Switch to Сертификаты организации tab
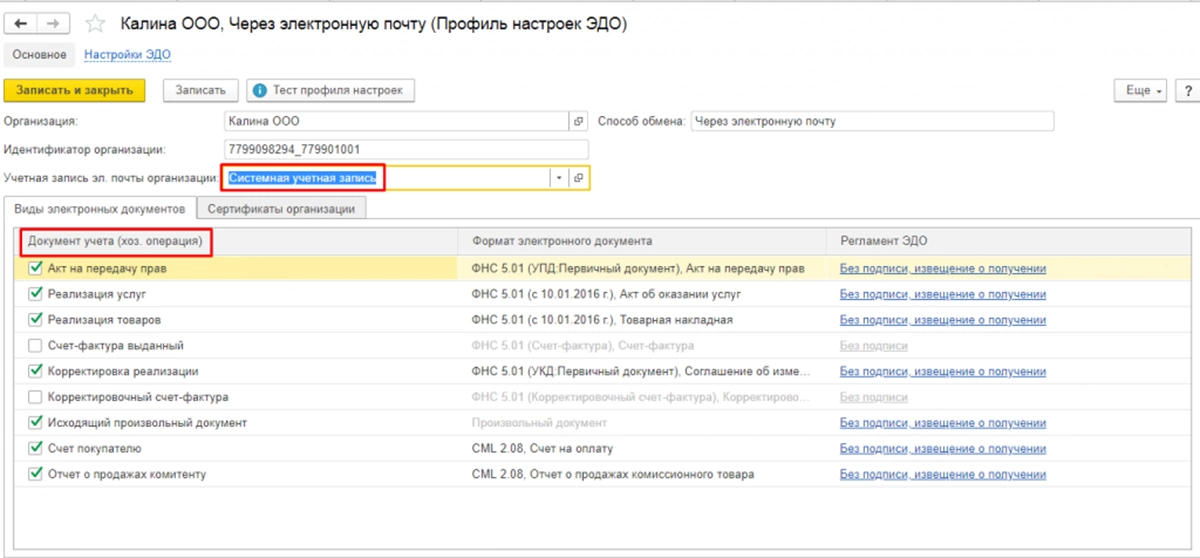This screenshot has width=1200, height=558. [282, 209]
